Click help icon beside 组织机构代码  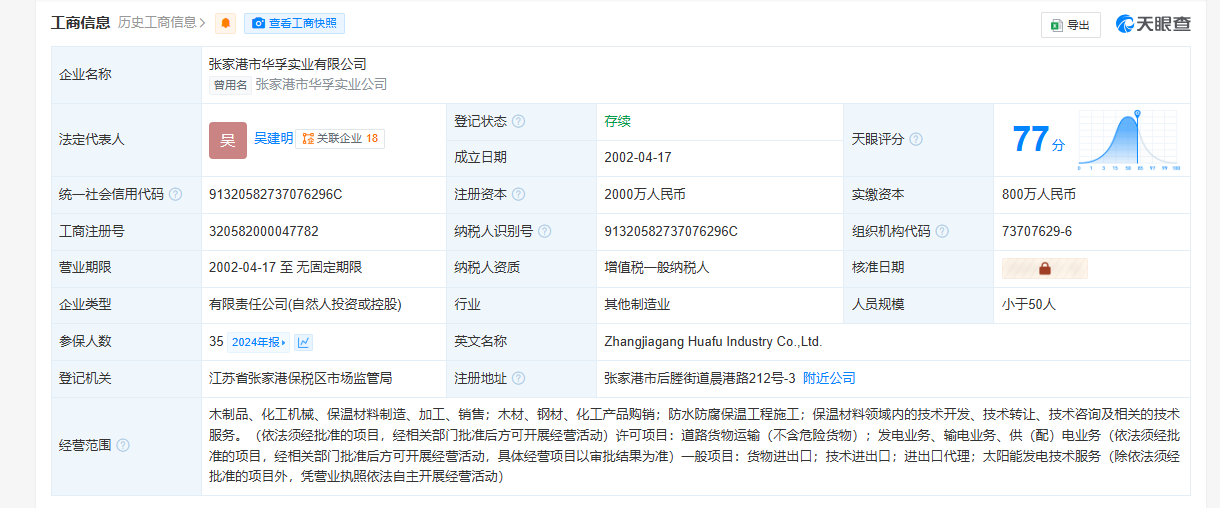(x=941, y=232)
